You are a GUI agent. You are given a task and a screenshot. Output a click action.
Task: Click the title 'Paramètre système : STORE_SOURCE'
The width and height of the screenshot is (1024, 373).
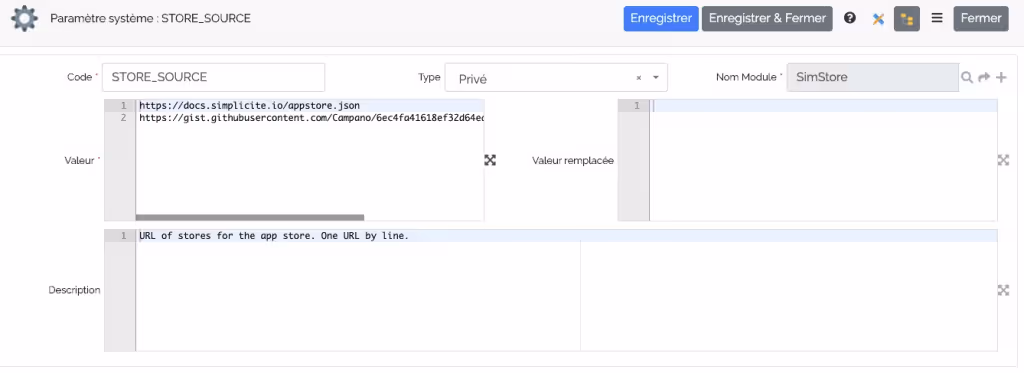click(x=150, y=18)
